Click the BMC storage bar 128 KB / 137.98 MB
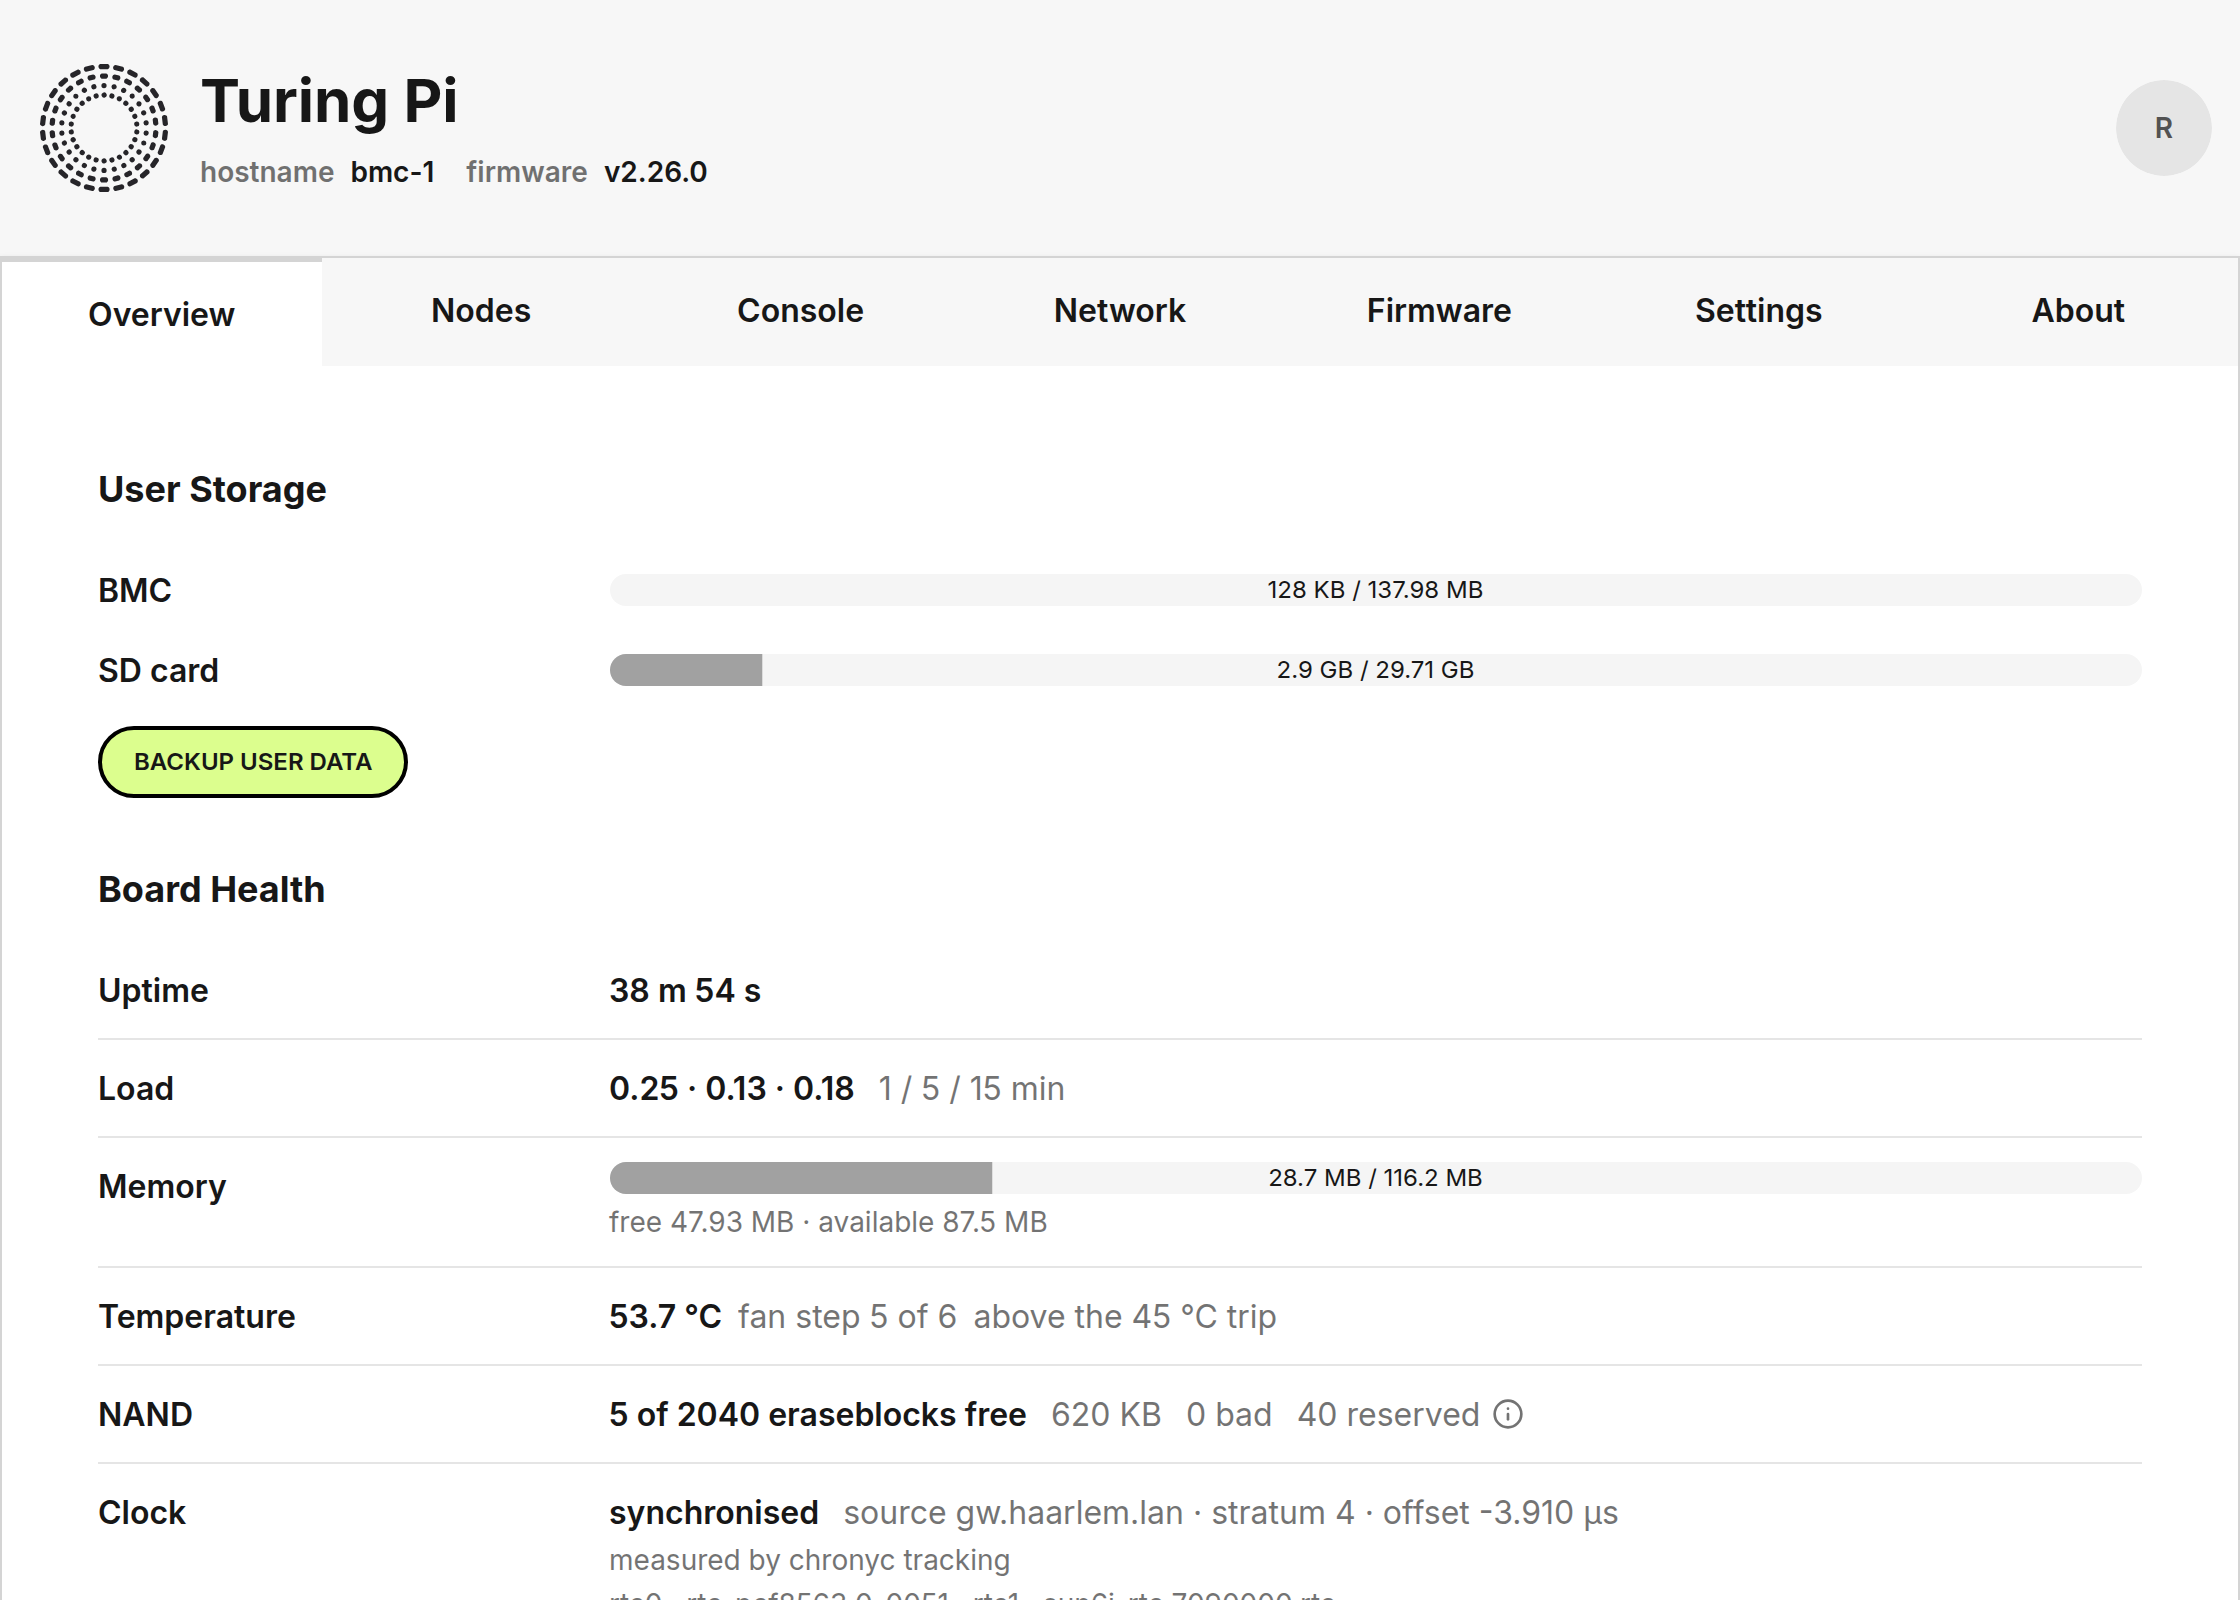Image resolution: width=2240 pixels, height=1600 pixels. point(1375,590)
